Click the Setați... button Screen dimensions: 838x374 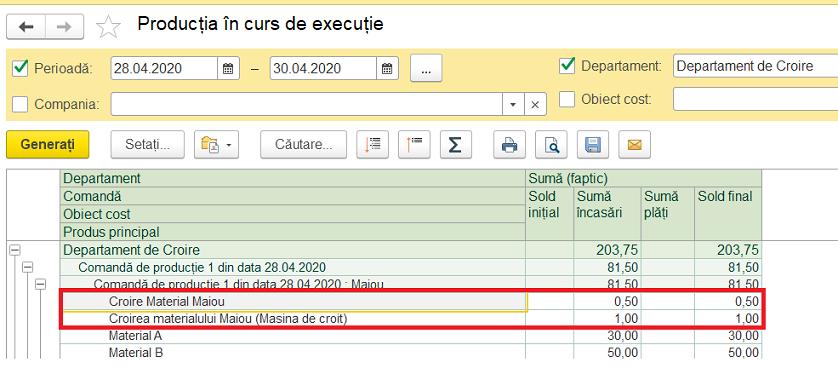click(x=148, y=145)
